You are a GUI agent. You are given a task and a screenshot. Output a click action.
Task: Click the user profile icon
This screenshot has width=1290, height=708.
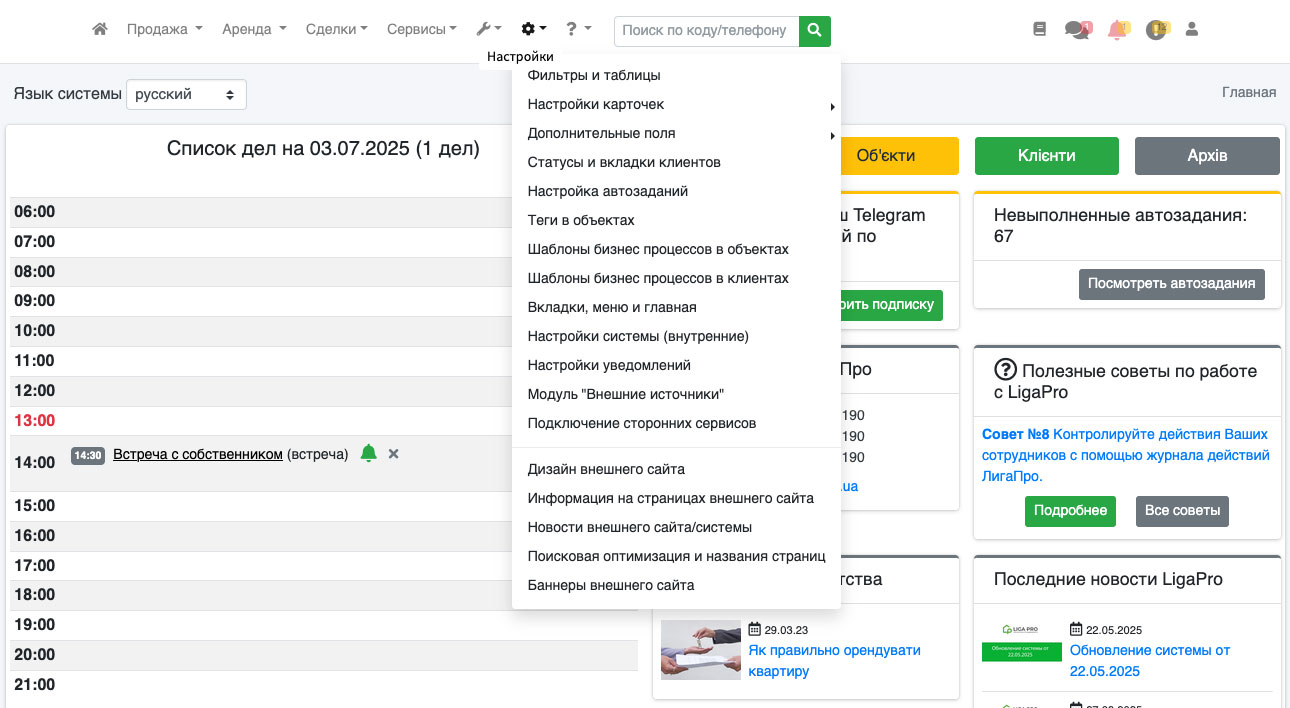pyautogui.click(x=1191, y=30)
